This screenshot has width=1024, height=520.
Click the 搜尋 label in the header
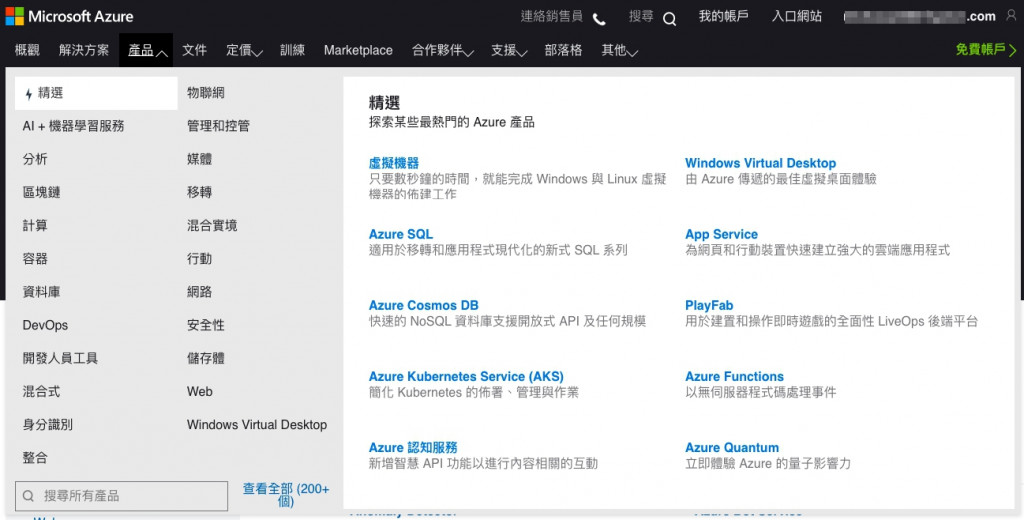point(641,16)
